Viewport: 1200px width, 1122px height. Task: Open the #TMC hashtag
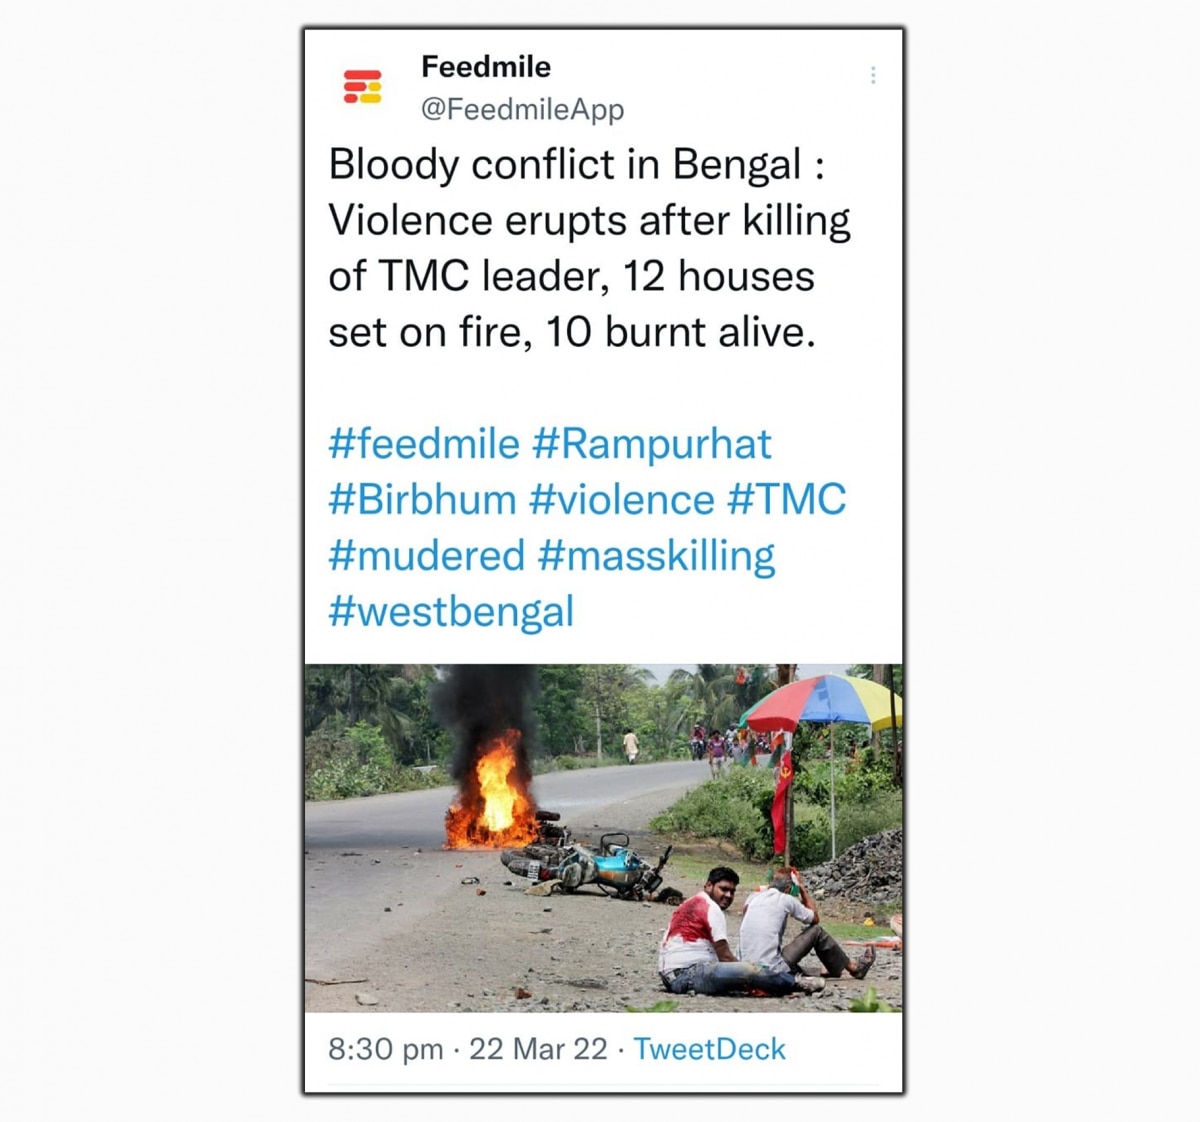(x=787, y=500)
